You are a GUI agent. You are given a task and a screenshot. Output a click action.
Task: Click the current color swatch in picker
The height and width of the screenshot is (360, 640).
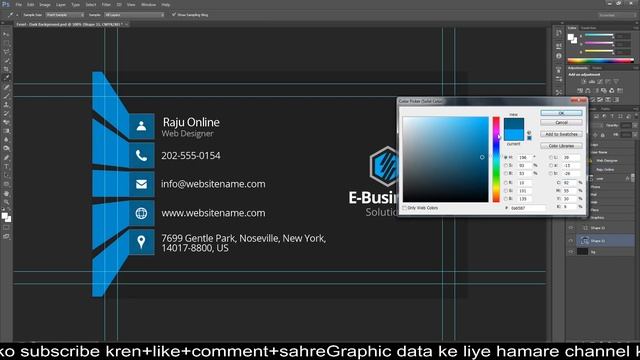[x=514, y=135]
